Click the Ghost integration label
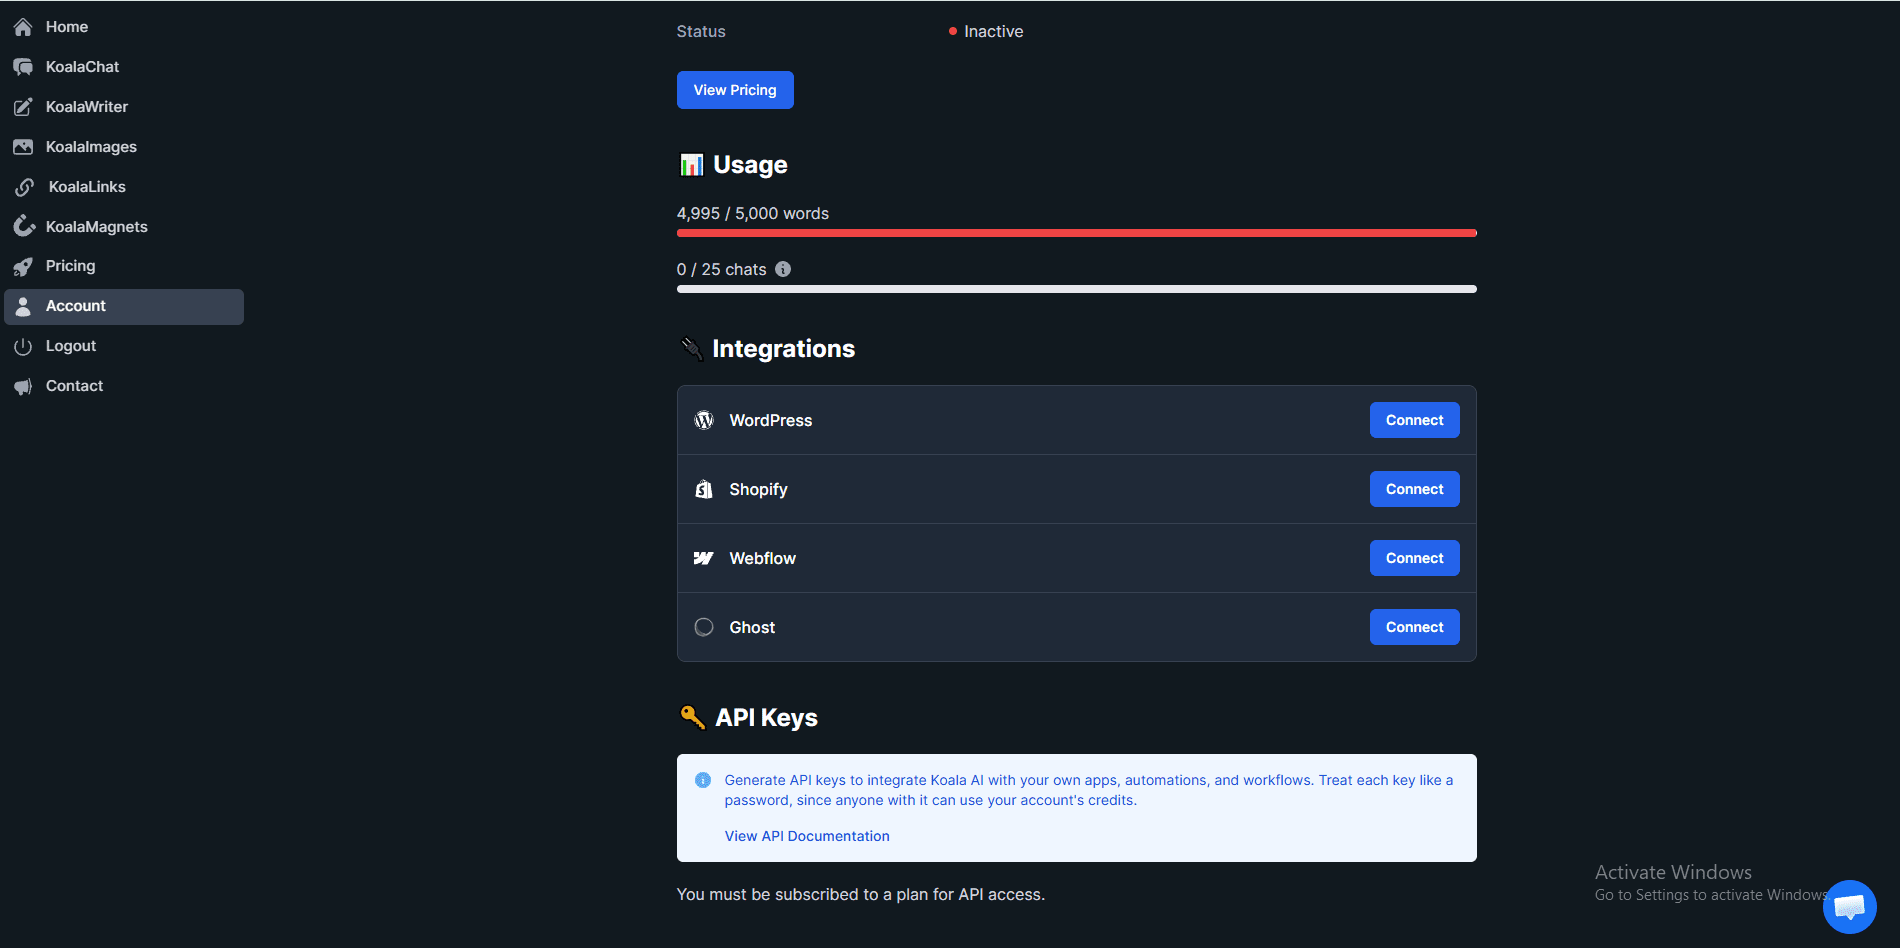Image resolution: width=1900 pixels, height=948 pixels. tap(752, 627)
